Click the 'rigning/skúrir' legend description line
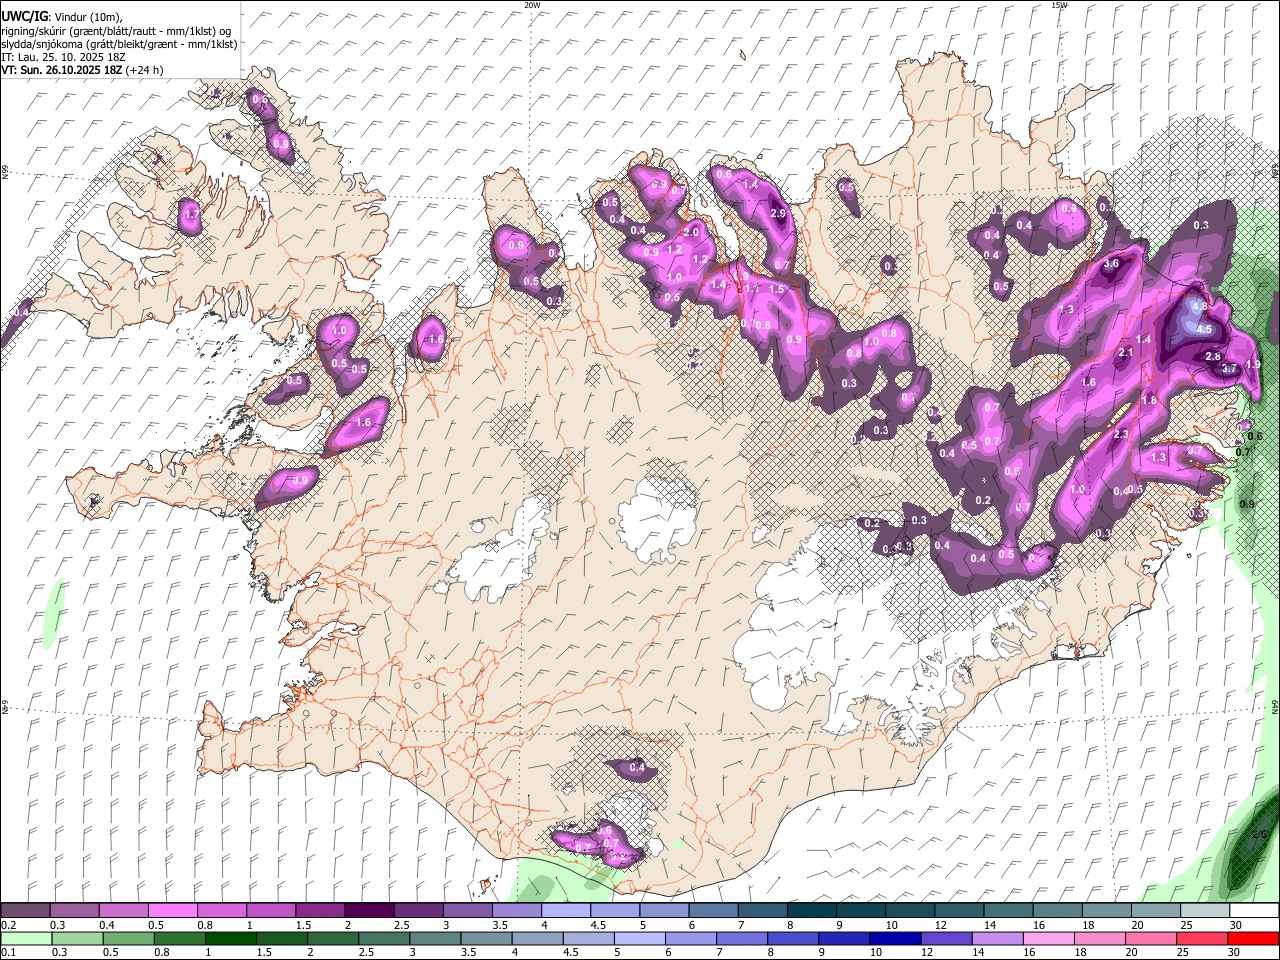 point(116,31)
